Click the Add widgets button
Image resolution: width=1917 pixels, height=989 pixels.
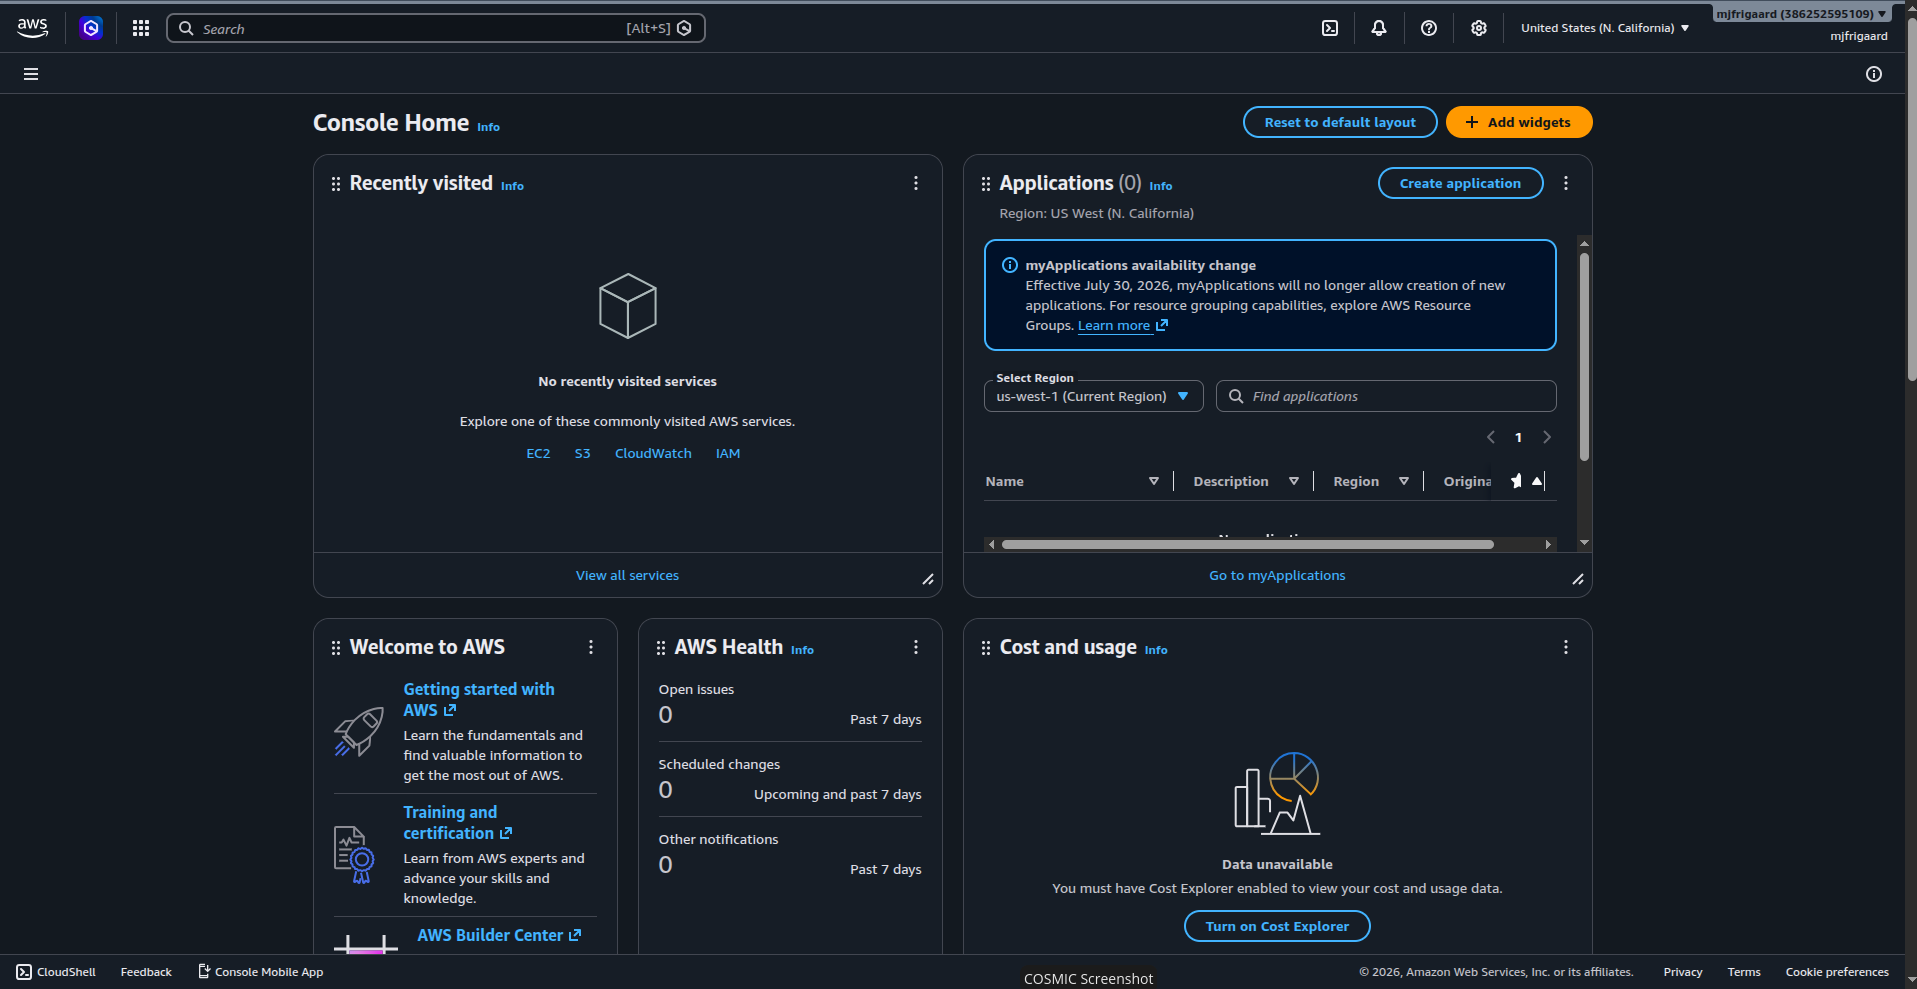[x=1519, y=122]
